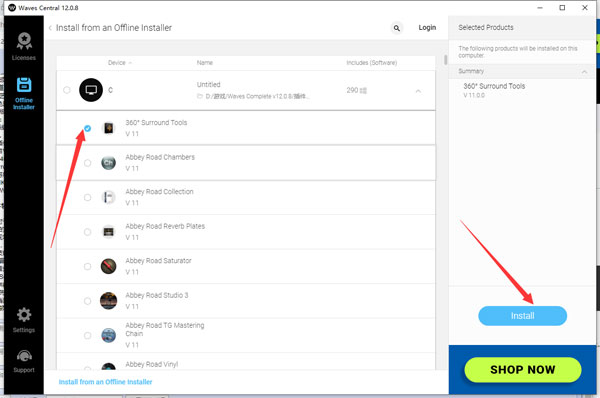
Task: Click Includes (Software) column header
Action: (x=372, y=63)
